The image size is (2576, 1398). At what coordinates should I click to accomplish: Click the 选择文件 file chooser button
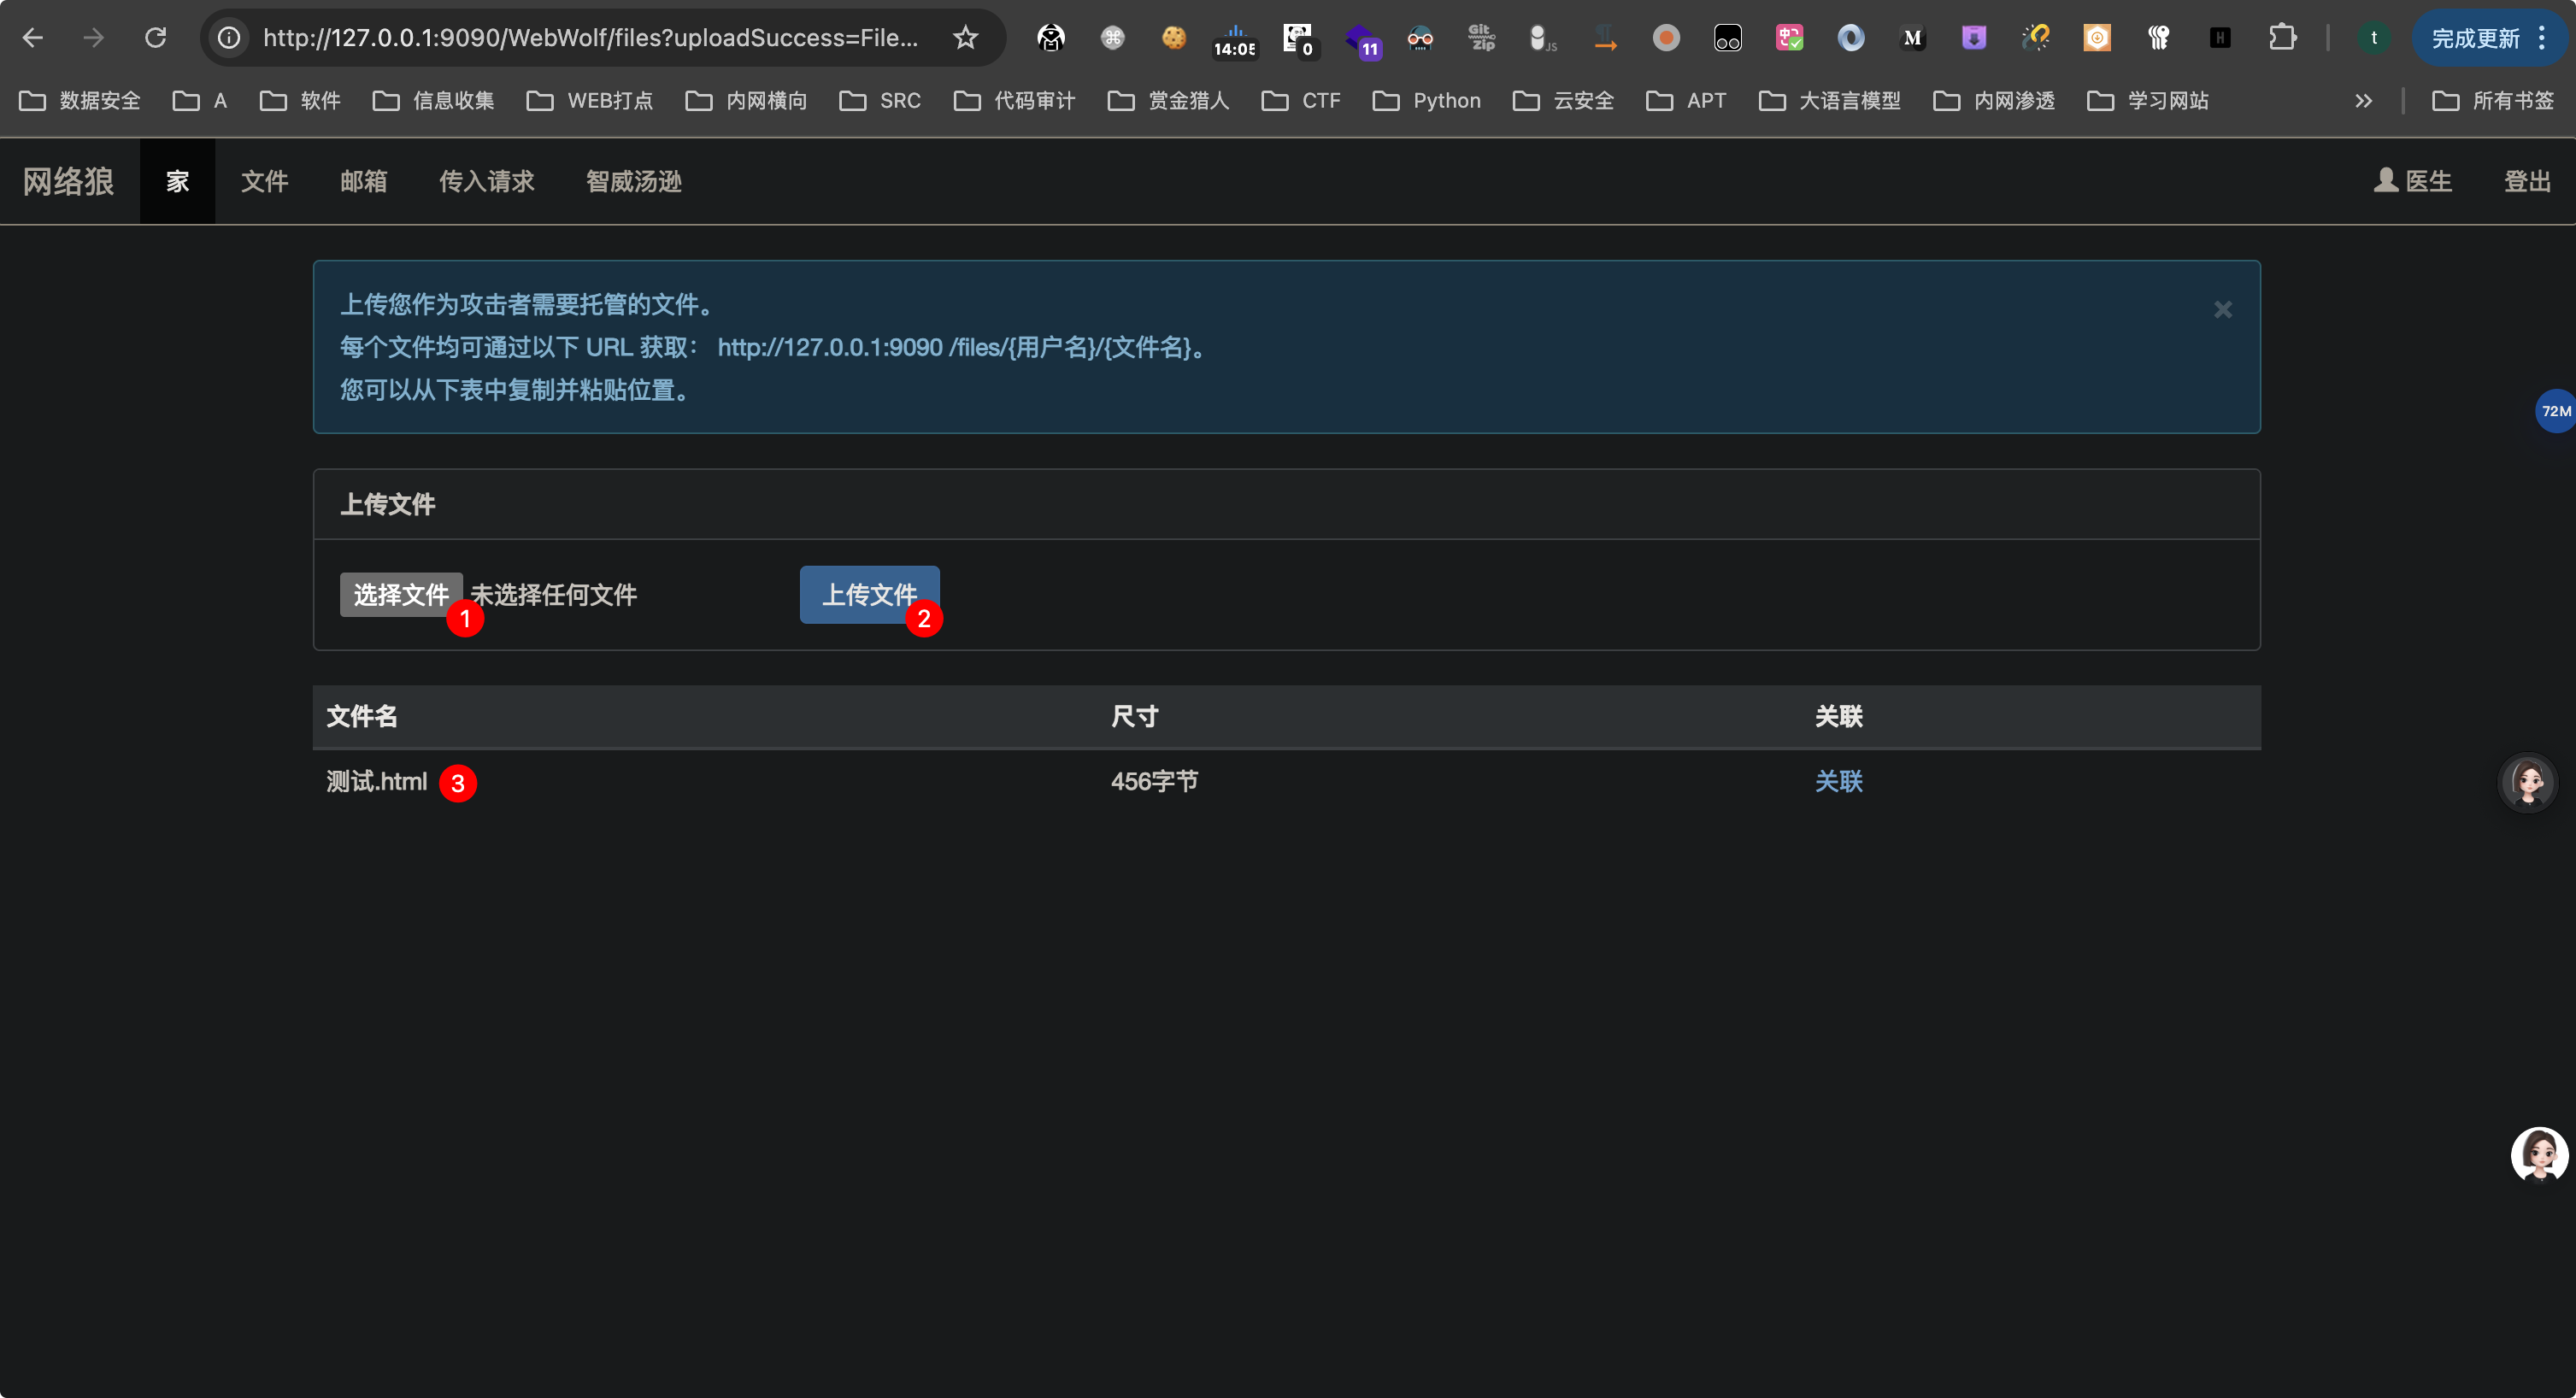[x=401, y=595]
